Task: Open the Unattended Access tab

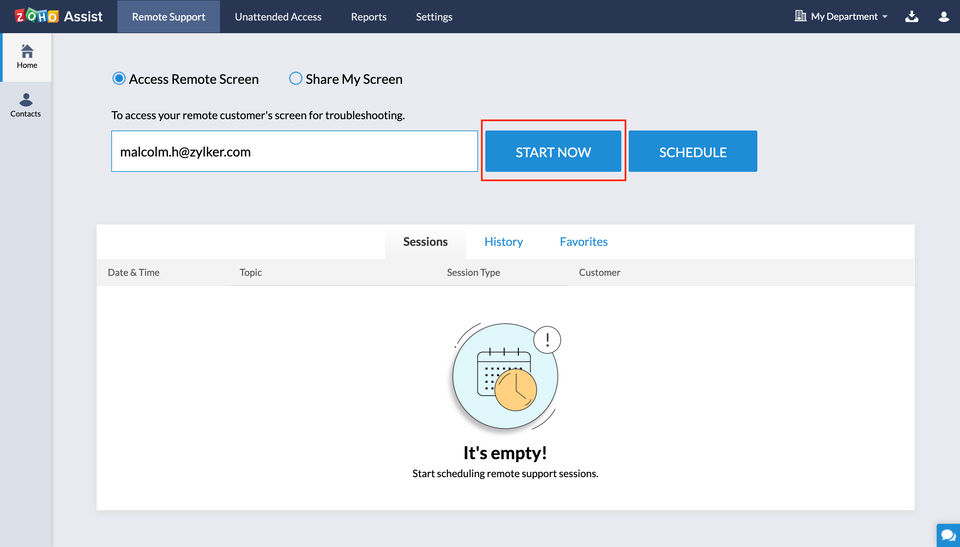Action: tap(278, 17)
